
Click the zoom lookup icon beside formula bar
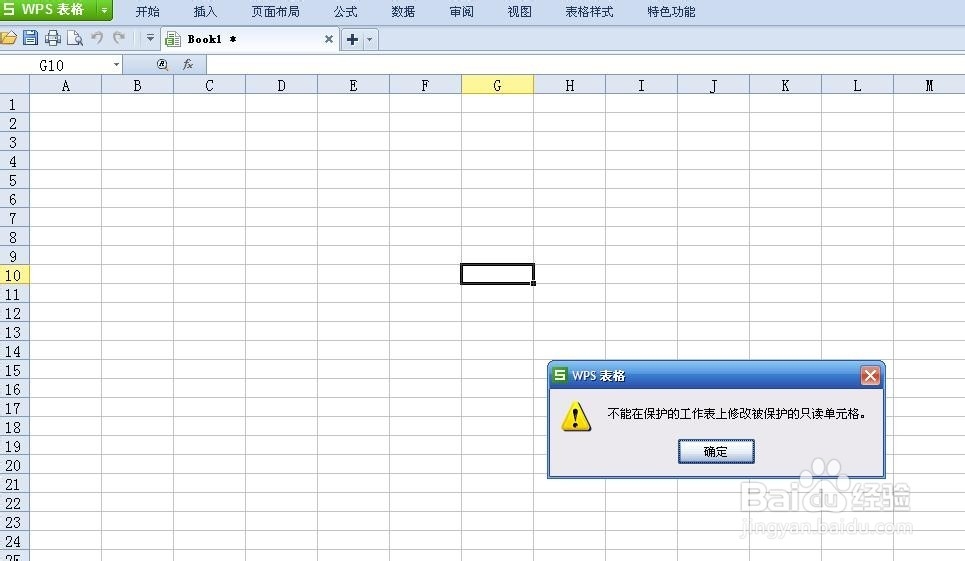coord(162,65)
